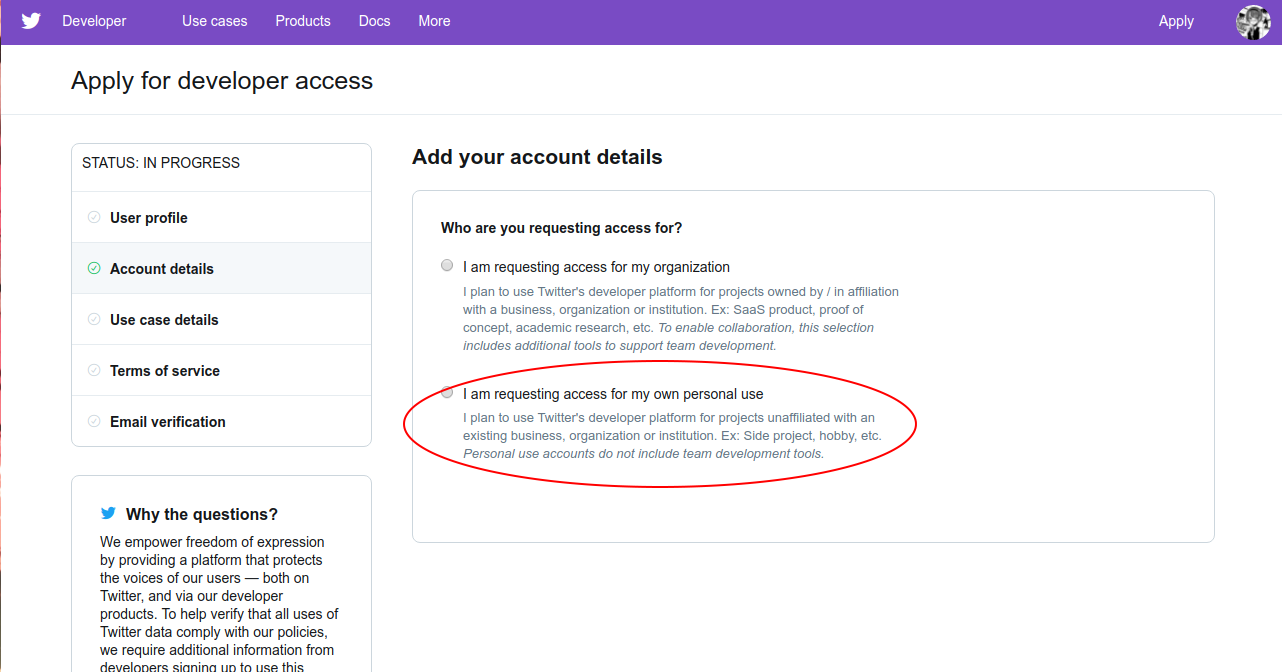Click the Apply button in navbar
The image size is (1282, 672).
click(1176, 20)
